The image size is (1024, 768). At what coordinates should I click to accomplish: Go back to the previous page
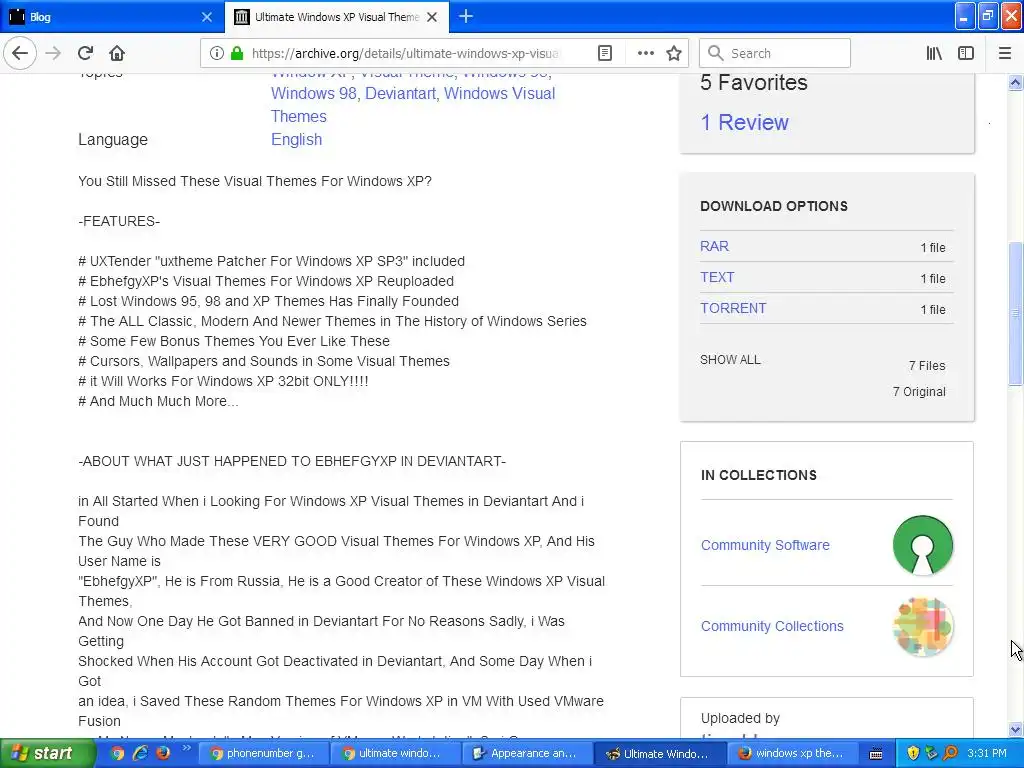point(20,53)
